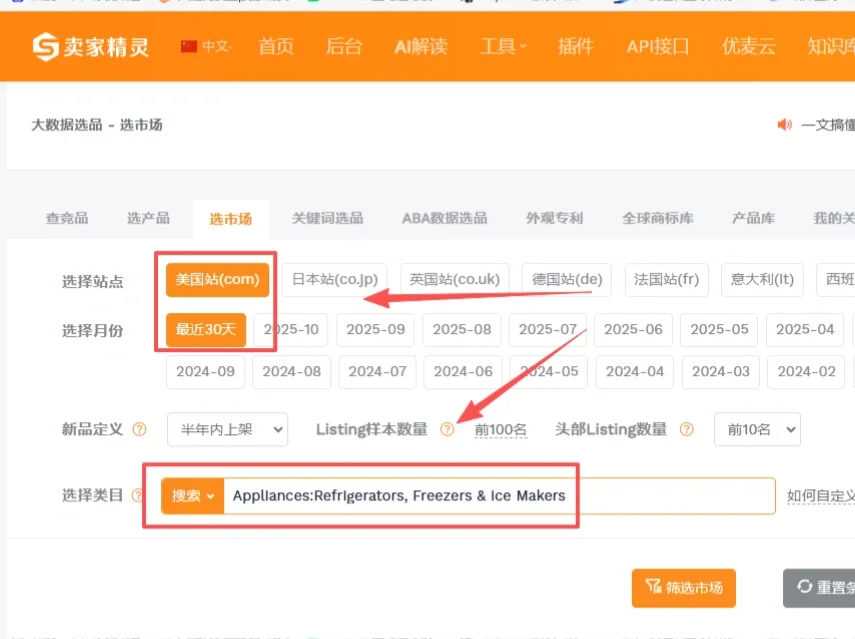The height and width of the screenshot is (639, 855).
Task: Select month 2025-04
Action: click(805, 329)
